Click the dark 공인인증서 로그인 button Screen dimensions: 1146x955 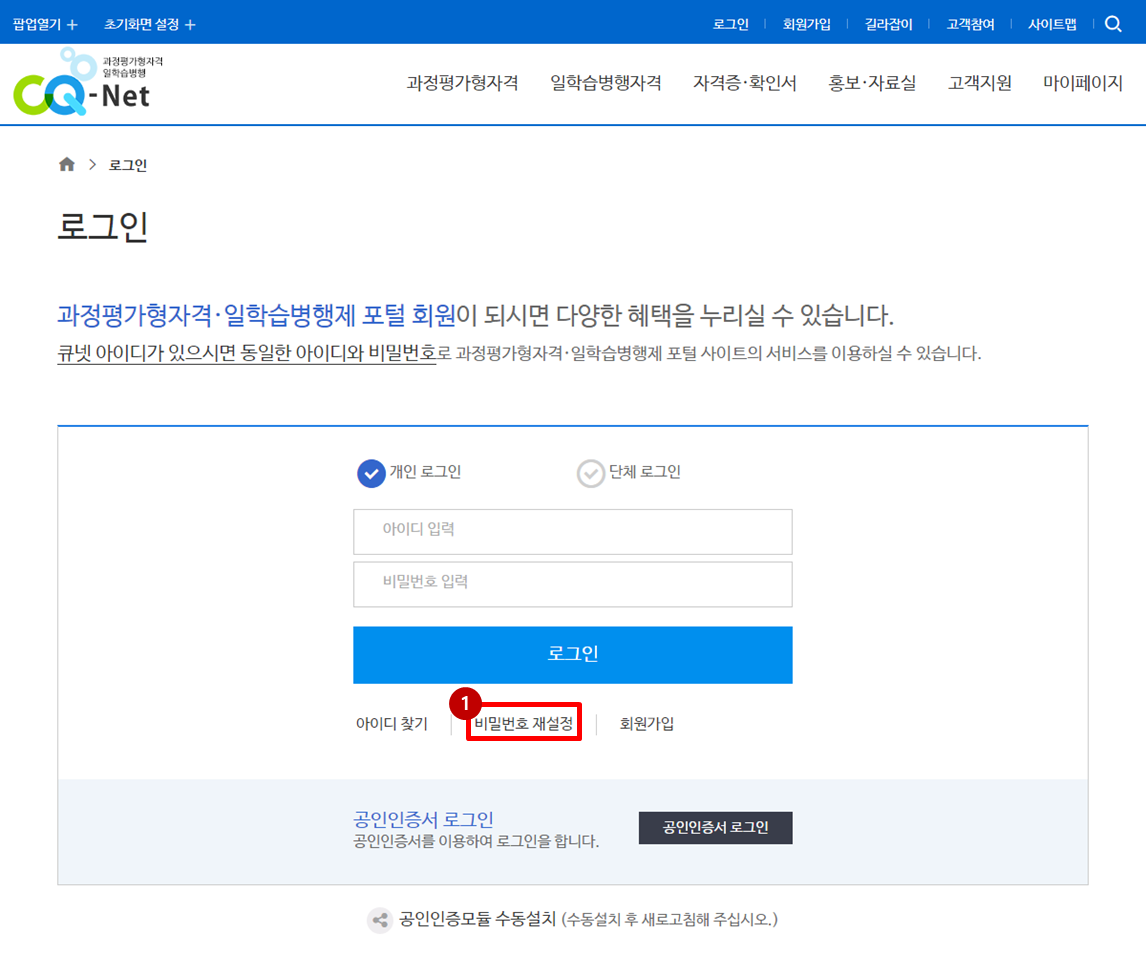(x=716, y=827)
